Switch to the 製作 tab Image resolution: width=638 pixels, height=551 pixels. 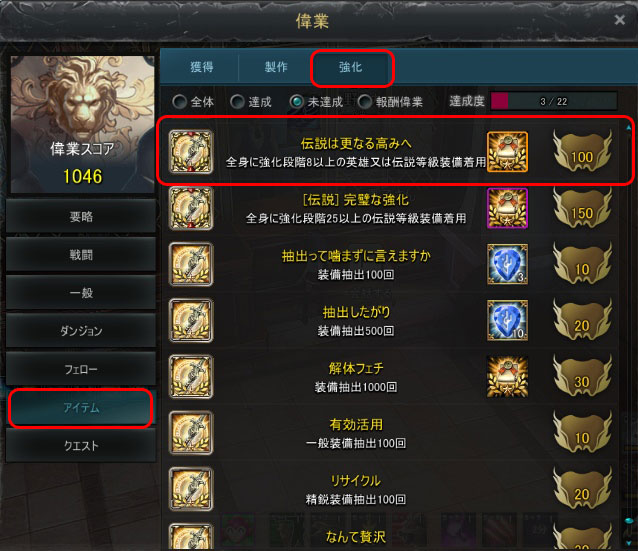pyautogui.click(x=276, y=67)
